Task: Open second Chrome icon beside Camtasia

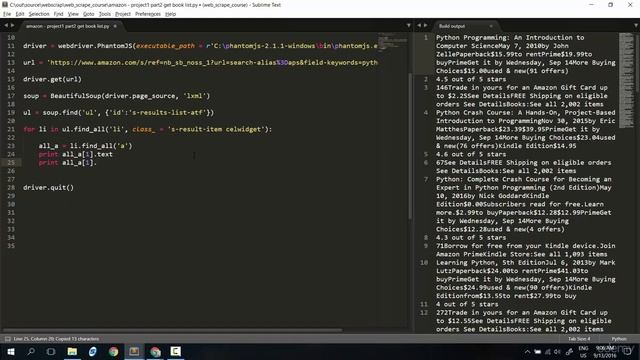Action: 155,351
